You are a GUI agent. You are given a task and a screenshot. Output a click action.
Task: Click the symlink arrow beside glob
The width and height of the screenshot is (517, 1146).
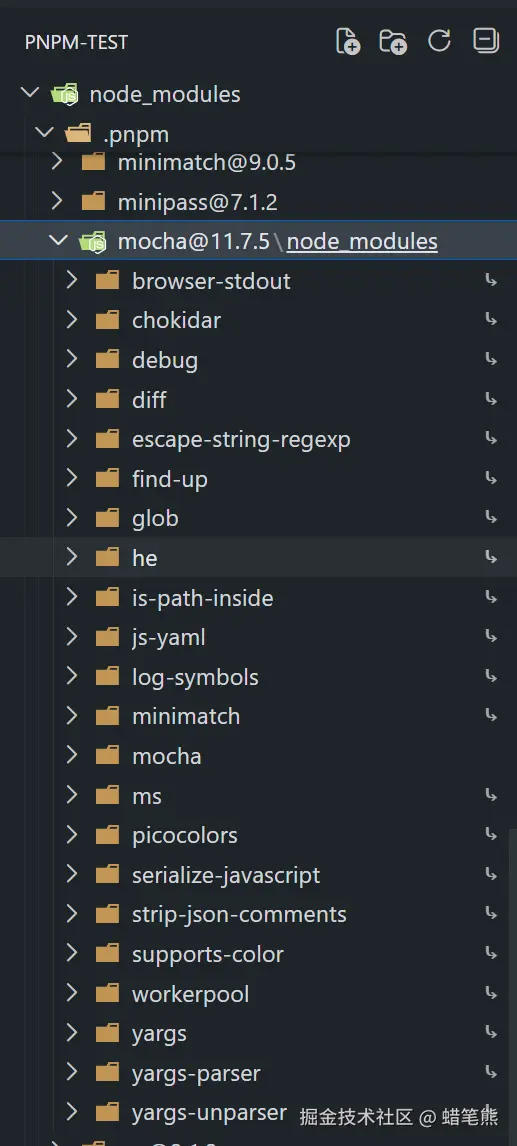pos(491,518)
